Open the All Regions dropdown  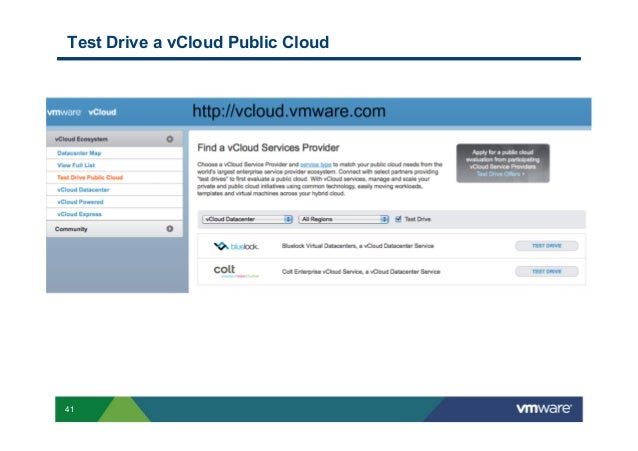point(343,219)
